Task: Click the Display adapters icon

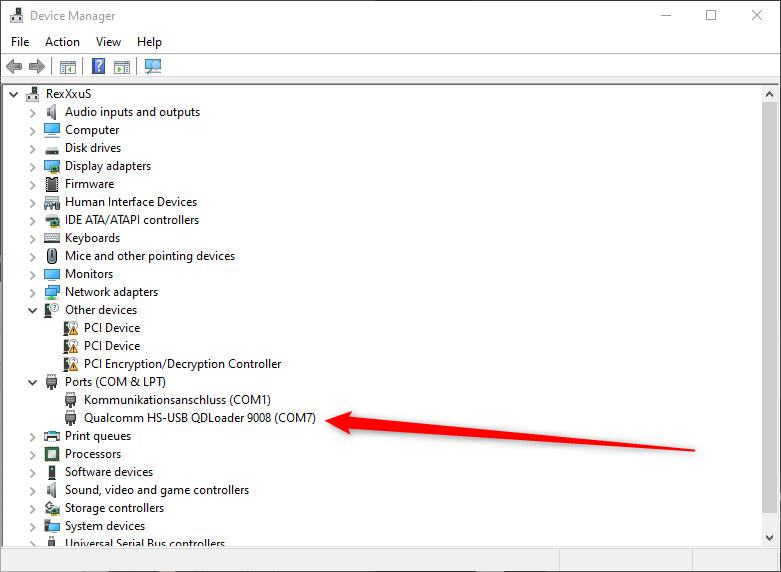Action: [52, 166]
